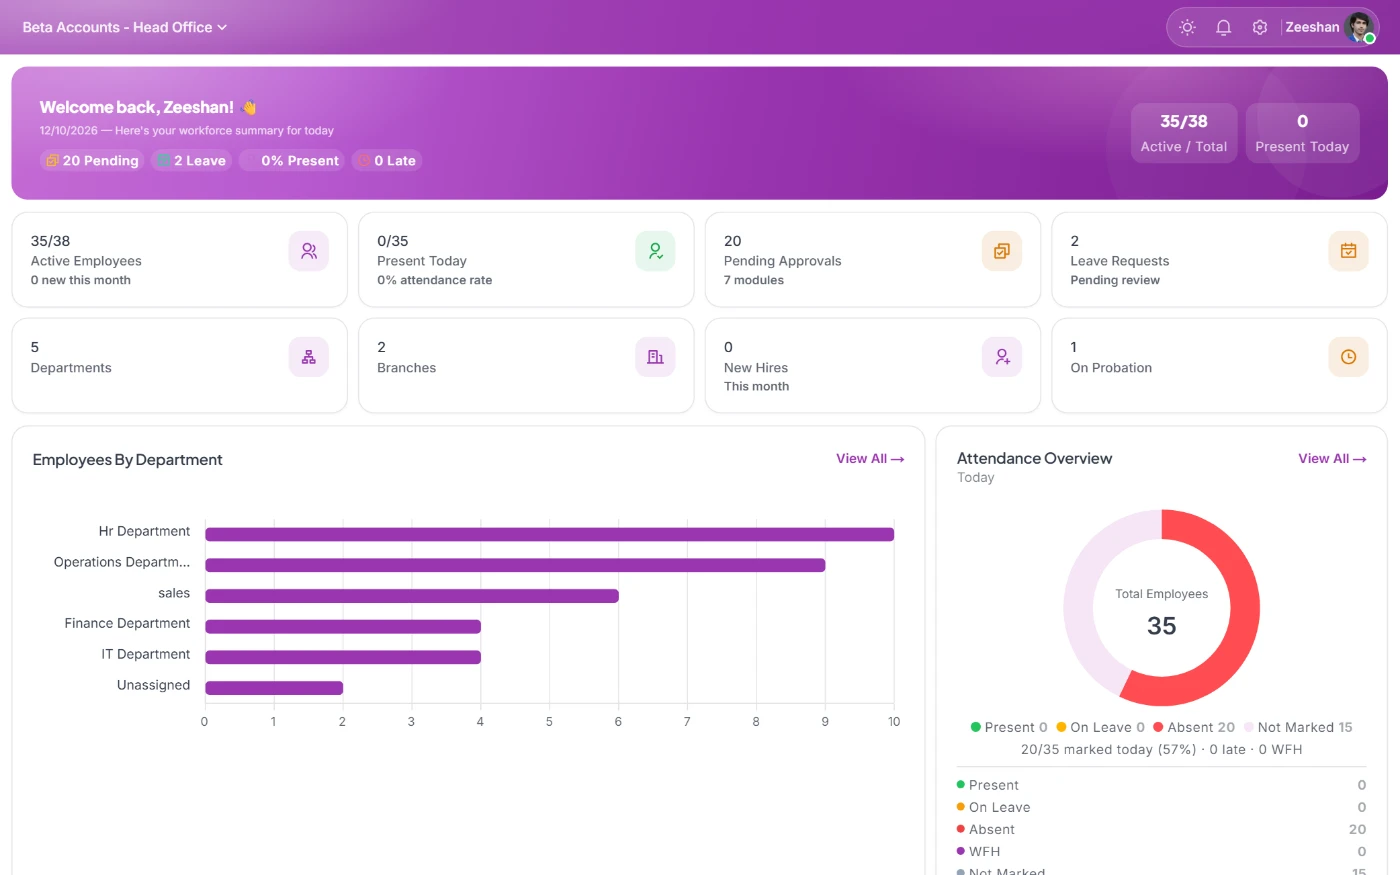1400x875 pixels.
Task: Click the Not Marked donut segment
Action: pyautogui.click(x=1080, y=590)
